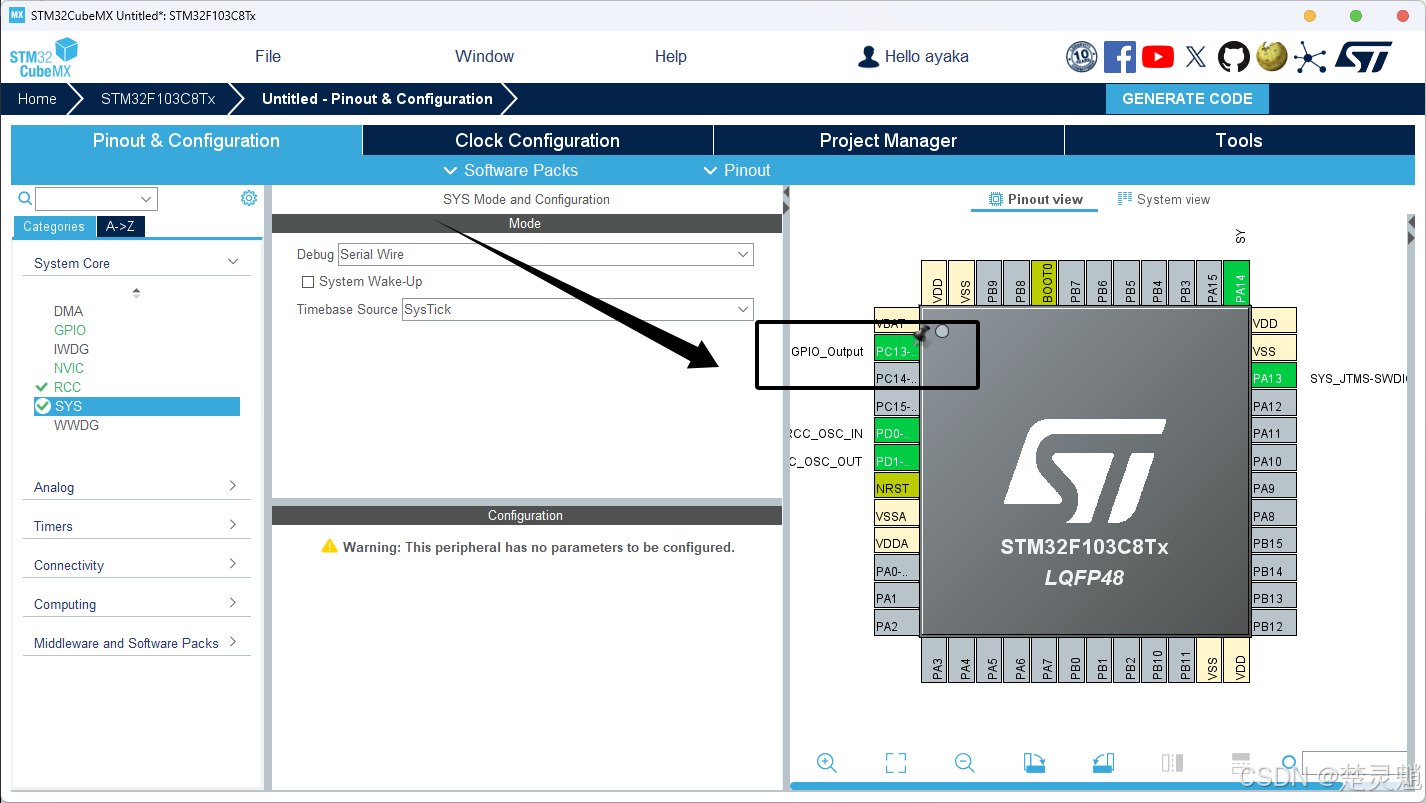Expand Middleware and Software Packs category

click(x=137, y=643)
